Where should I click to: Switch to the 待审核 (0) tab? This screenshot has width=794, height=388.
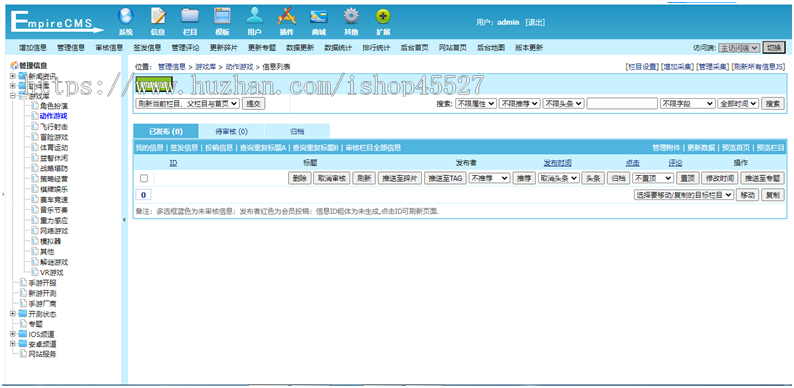tap(231, 131)
